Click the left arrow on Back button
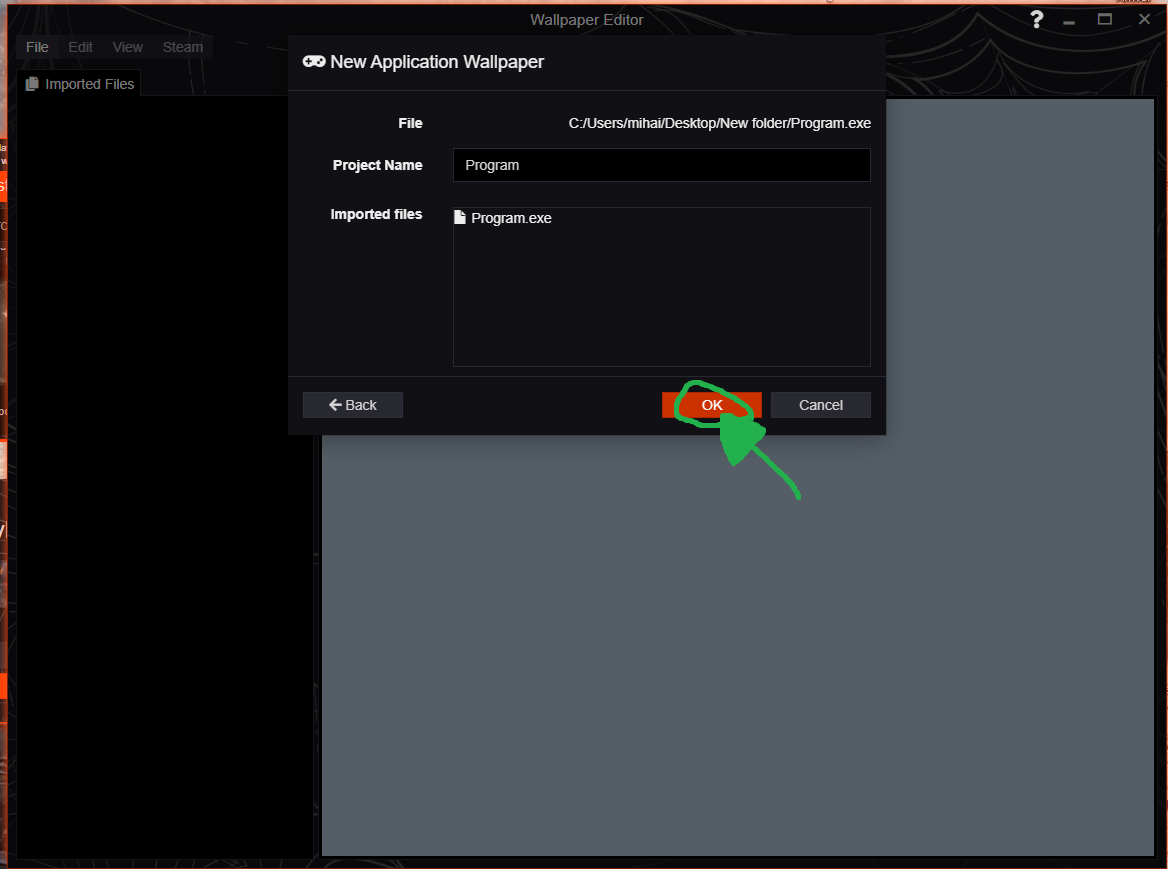1168x869 pixels. (x=335, y=405)
